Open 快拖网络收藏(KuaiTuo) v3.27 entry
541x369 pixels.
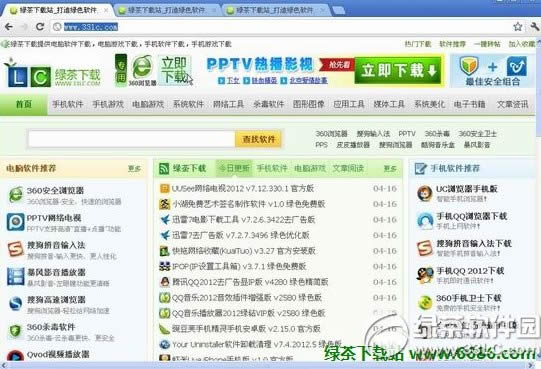click(244, 251)
